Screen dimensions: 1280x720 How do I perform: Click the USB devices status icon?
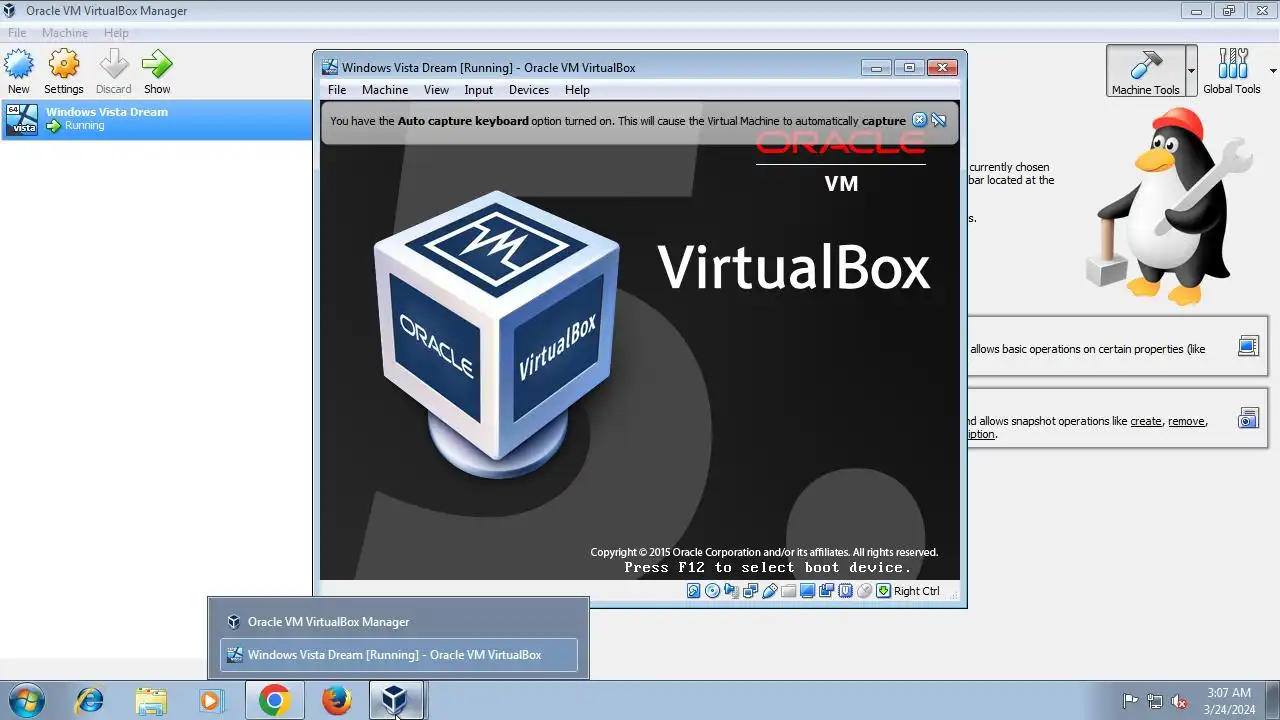pyautogui.click(x=770, y=591)
